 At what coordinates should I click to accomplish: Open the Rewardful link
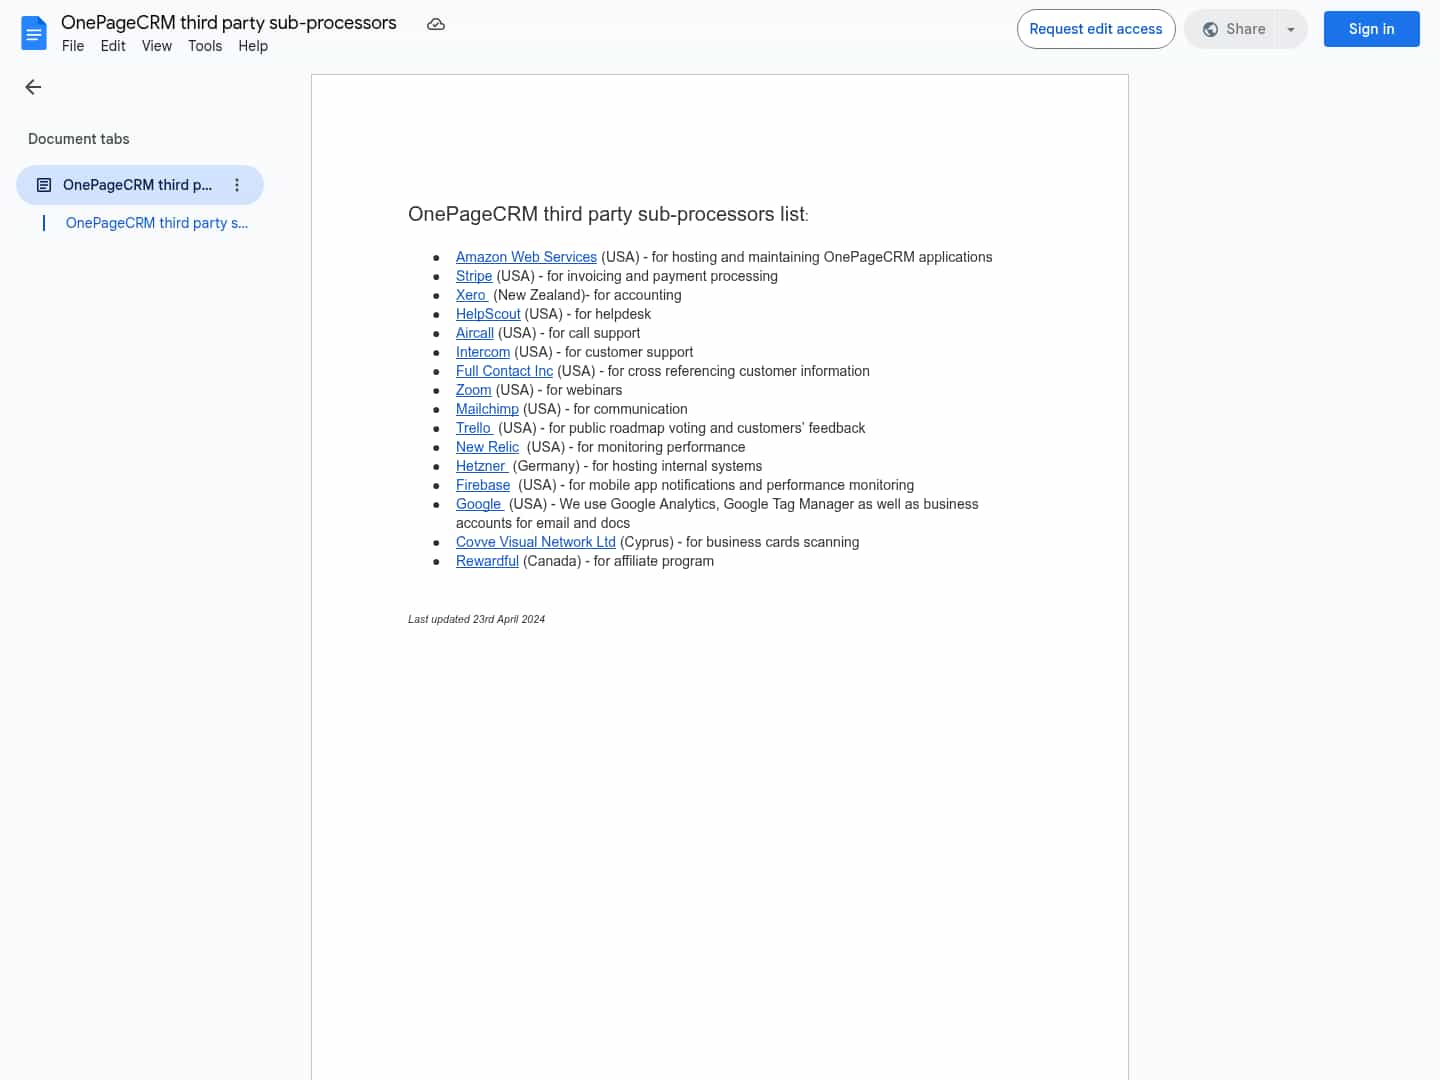487,561
